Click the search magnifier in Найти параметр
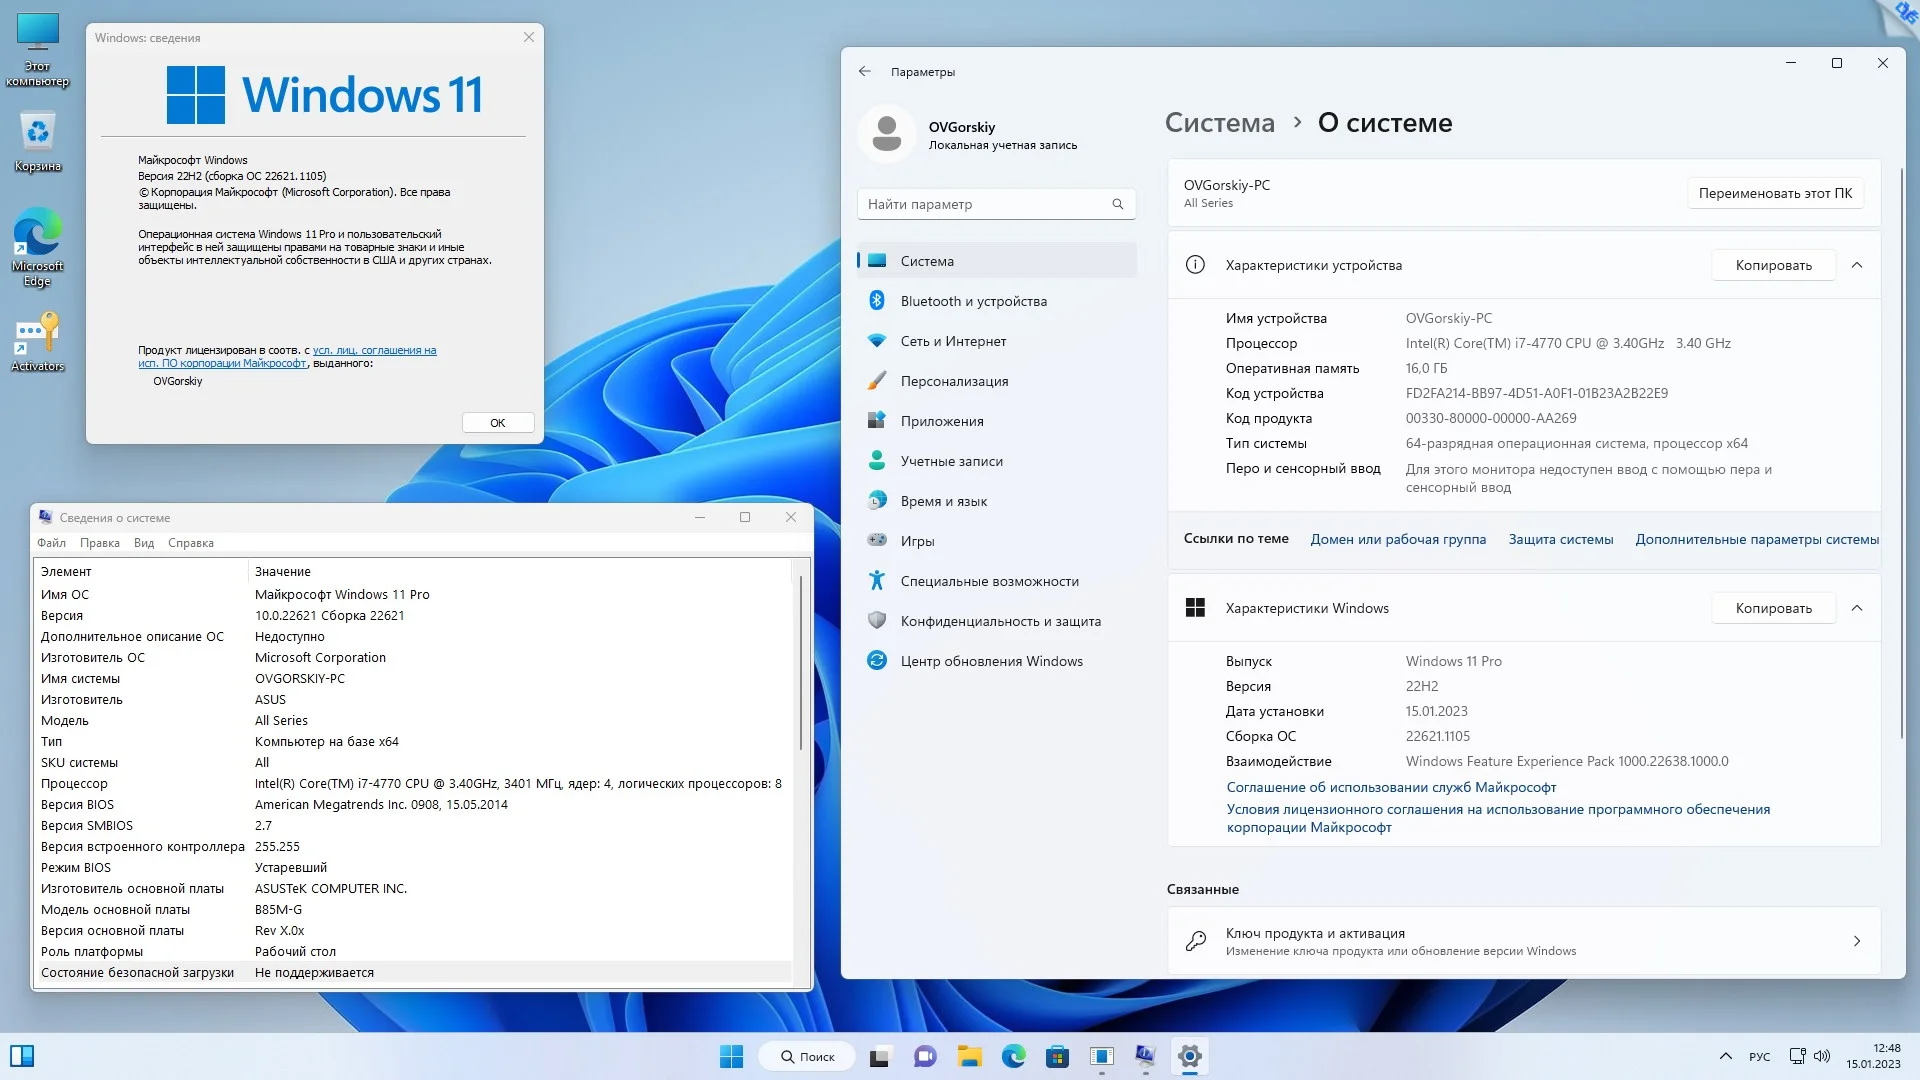The image size is (1920, 1080). 1118,204
